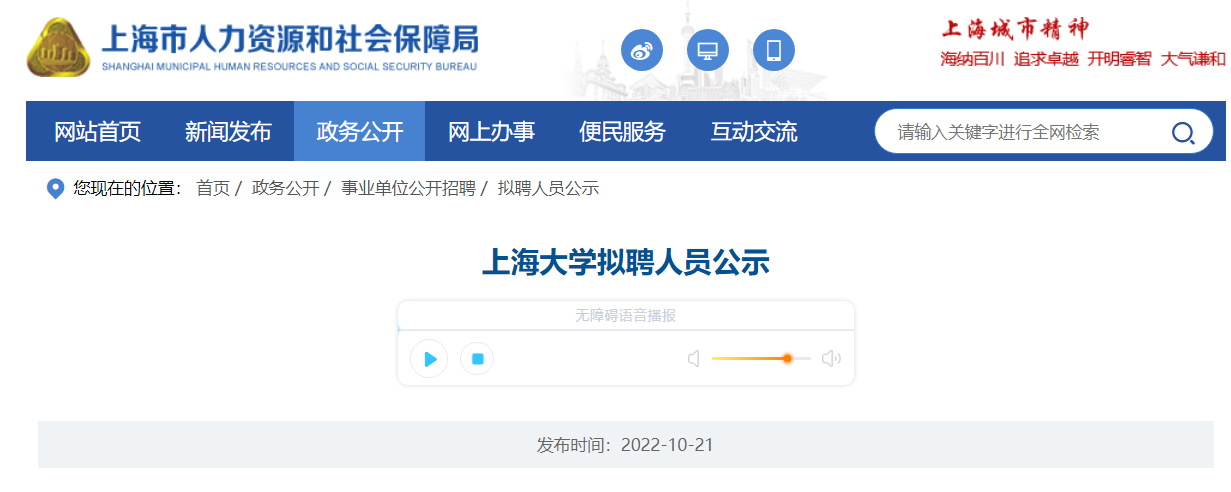
Task: Click the 海纳百川 slogan text
Action: [x=972, y=59]
